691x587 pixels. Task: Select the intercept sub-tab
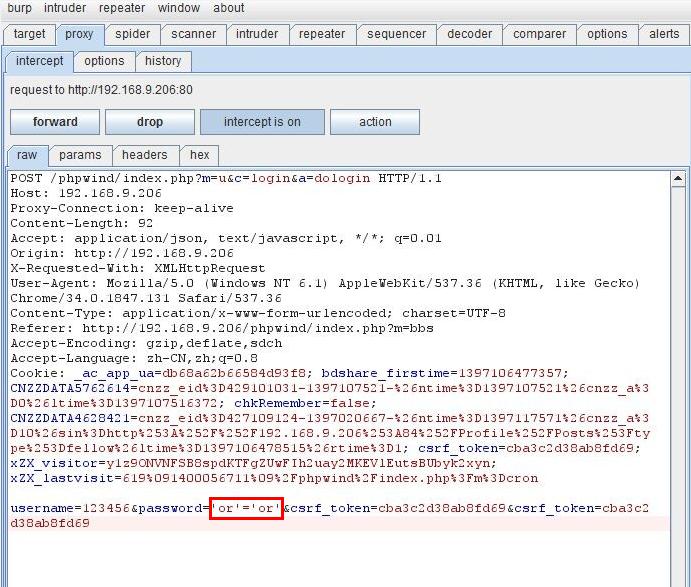tap(40, 61)
